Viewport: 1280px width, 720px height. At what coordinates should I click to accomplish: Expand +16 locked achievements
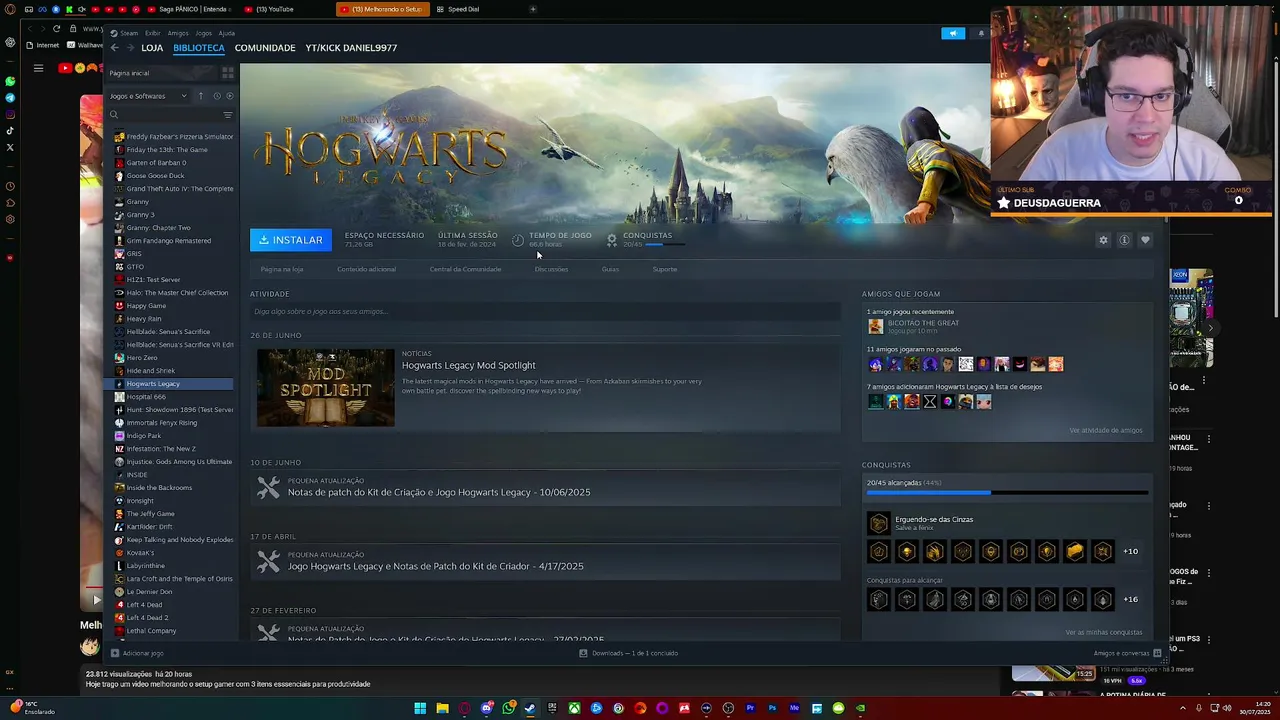(x=1130, y=599)
